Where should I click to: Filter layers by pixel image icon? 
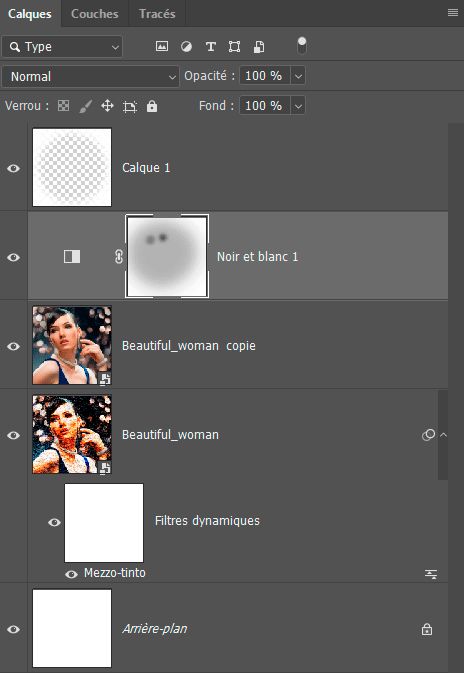(x=161, y=46)
